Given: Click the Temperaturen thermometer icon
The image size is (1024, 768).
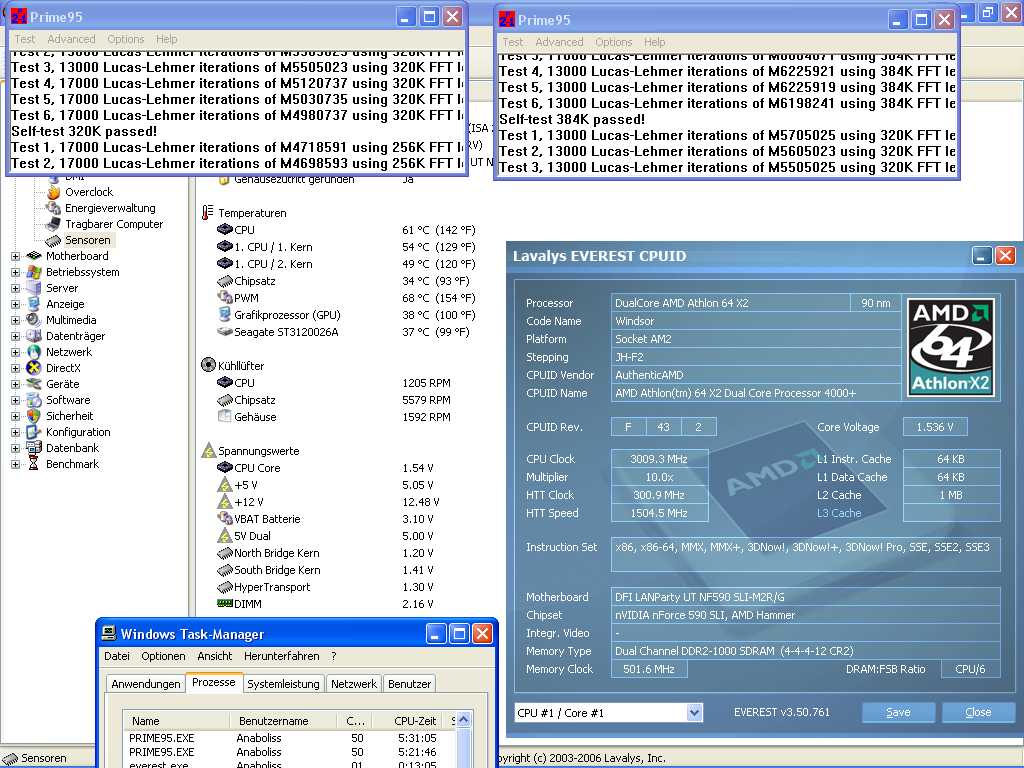Looking at the screenshot, I should click(208, 213).
